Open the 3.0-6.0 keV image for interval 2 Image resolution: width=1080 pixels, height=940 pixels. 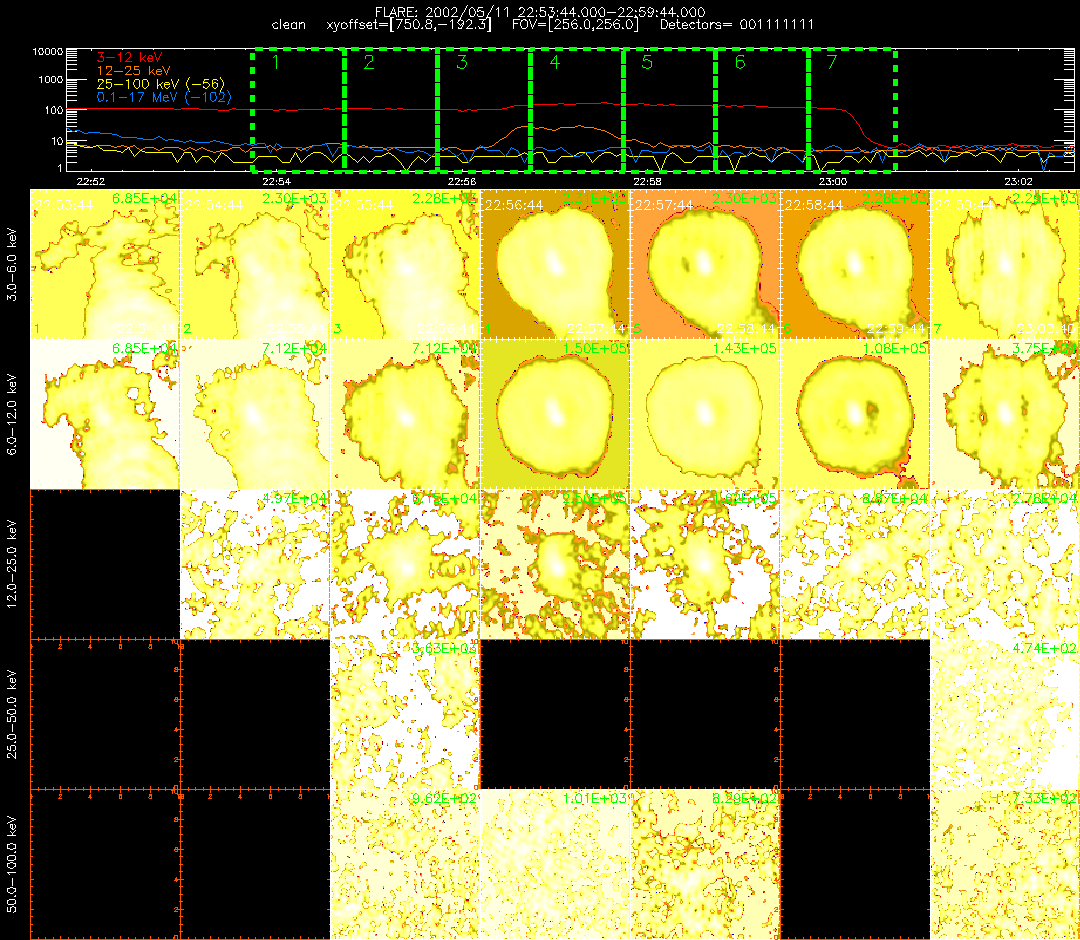pyautogui.click(x=255, y=264)
